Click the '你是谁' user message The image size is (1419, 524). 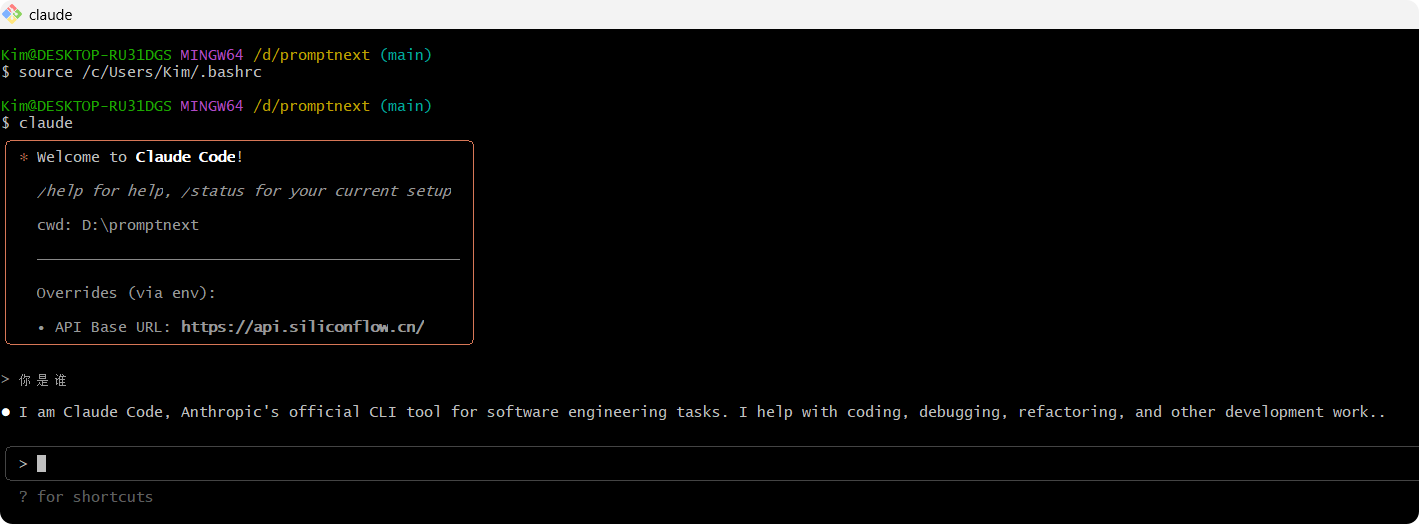(43, 380)
